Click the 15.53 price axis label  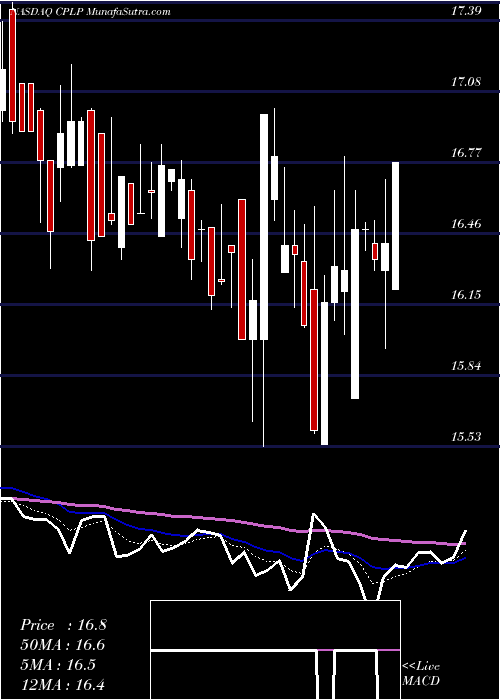click(x=466, y=437)
